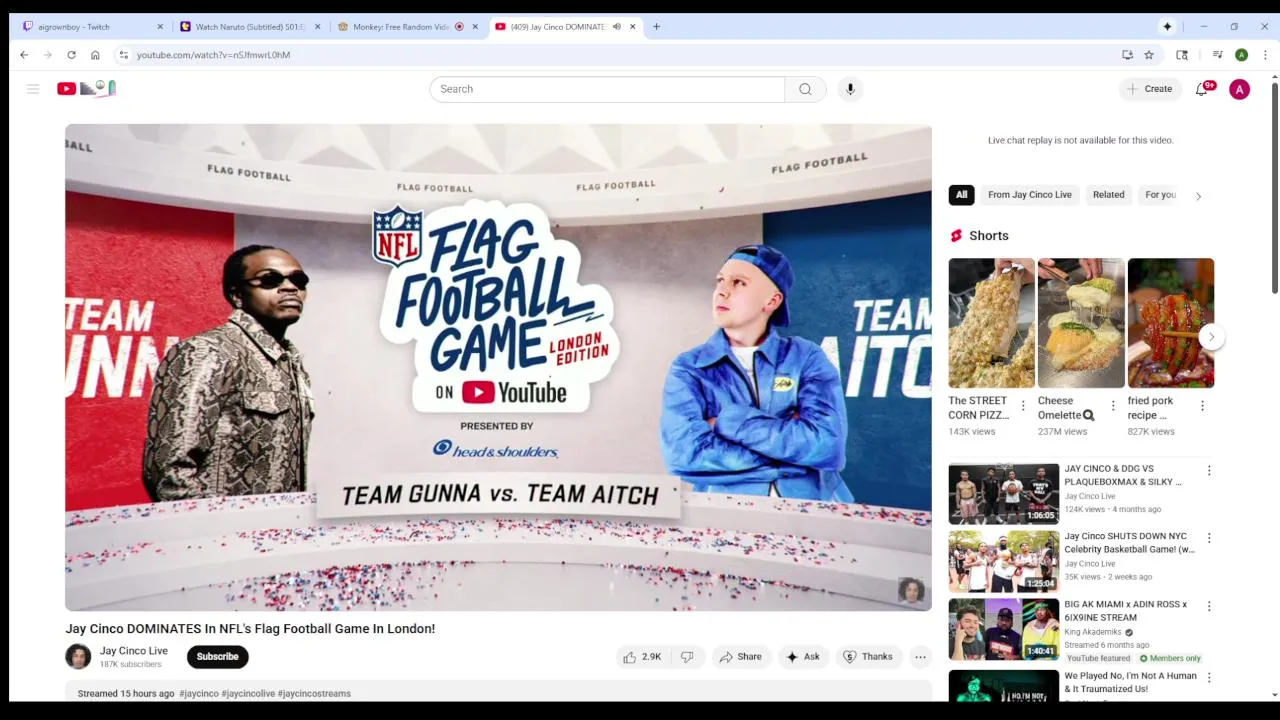Open menu for We Played No video
This screenshot has height=720, width=1280.
[x=1209, y=677]
